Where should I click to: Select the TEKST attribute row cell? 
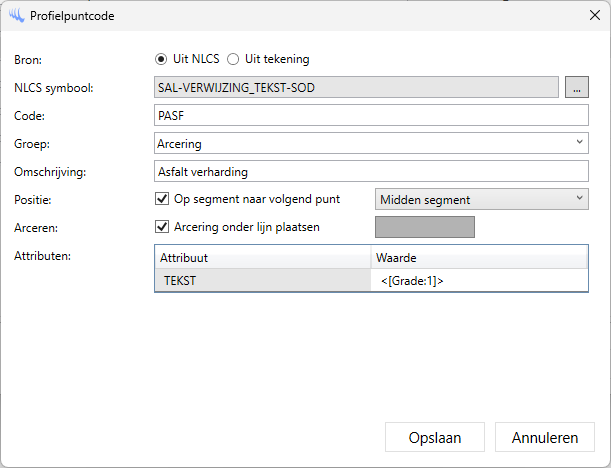pos(262,281)
